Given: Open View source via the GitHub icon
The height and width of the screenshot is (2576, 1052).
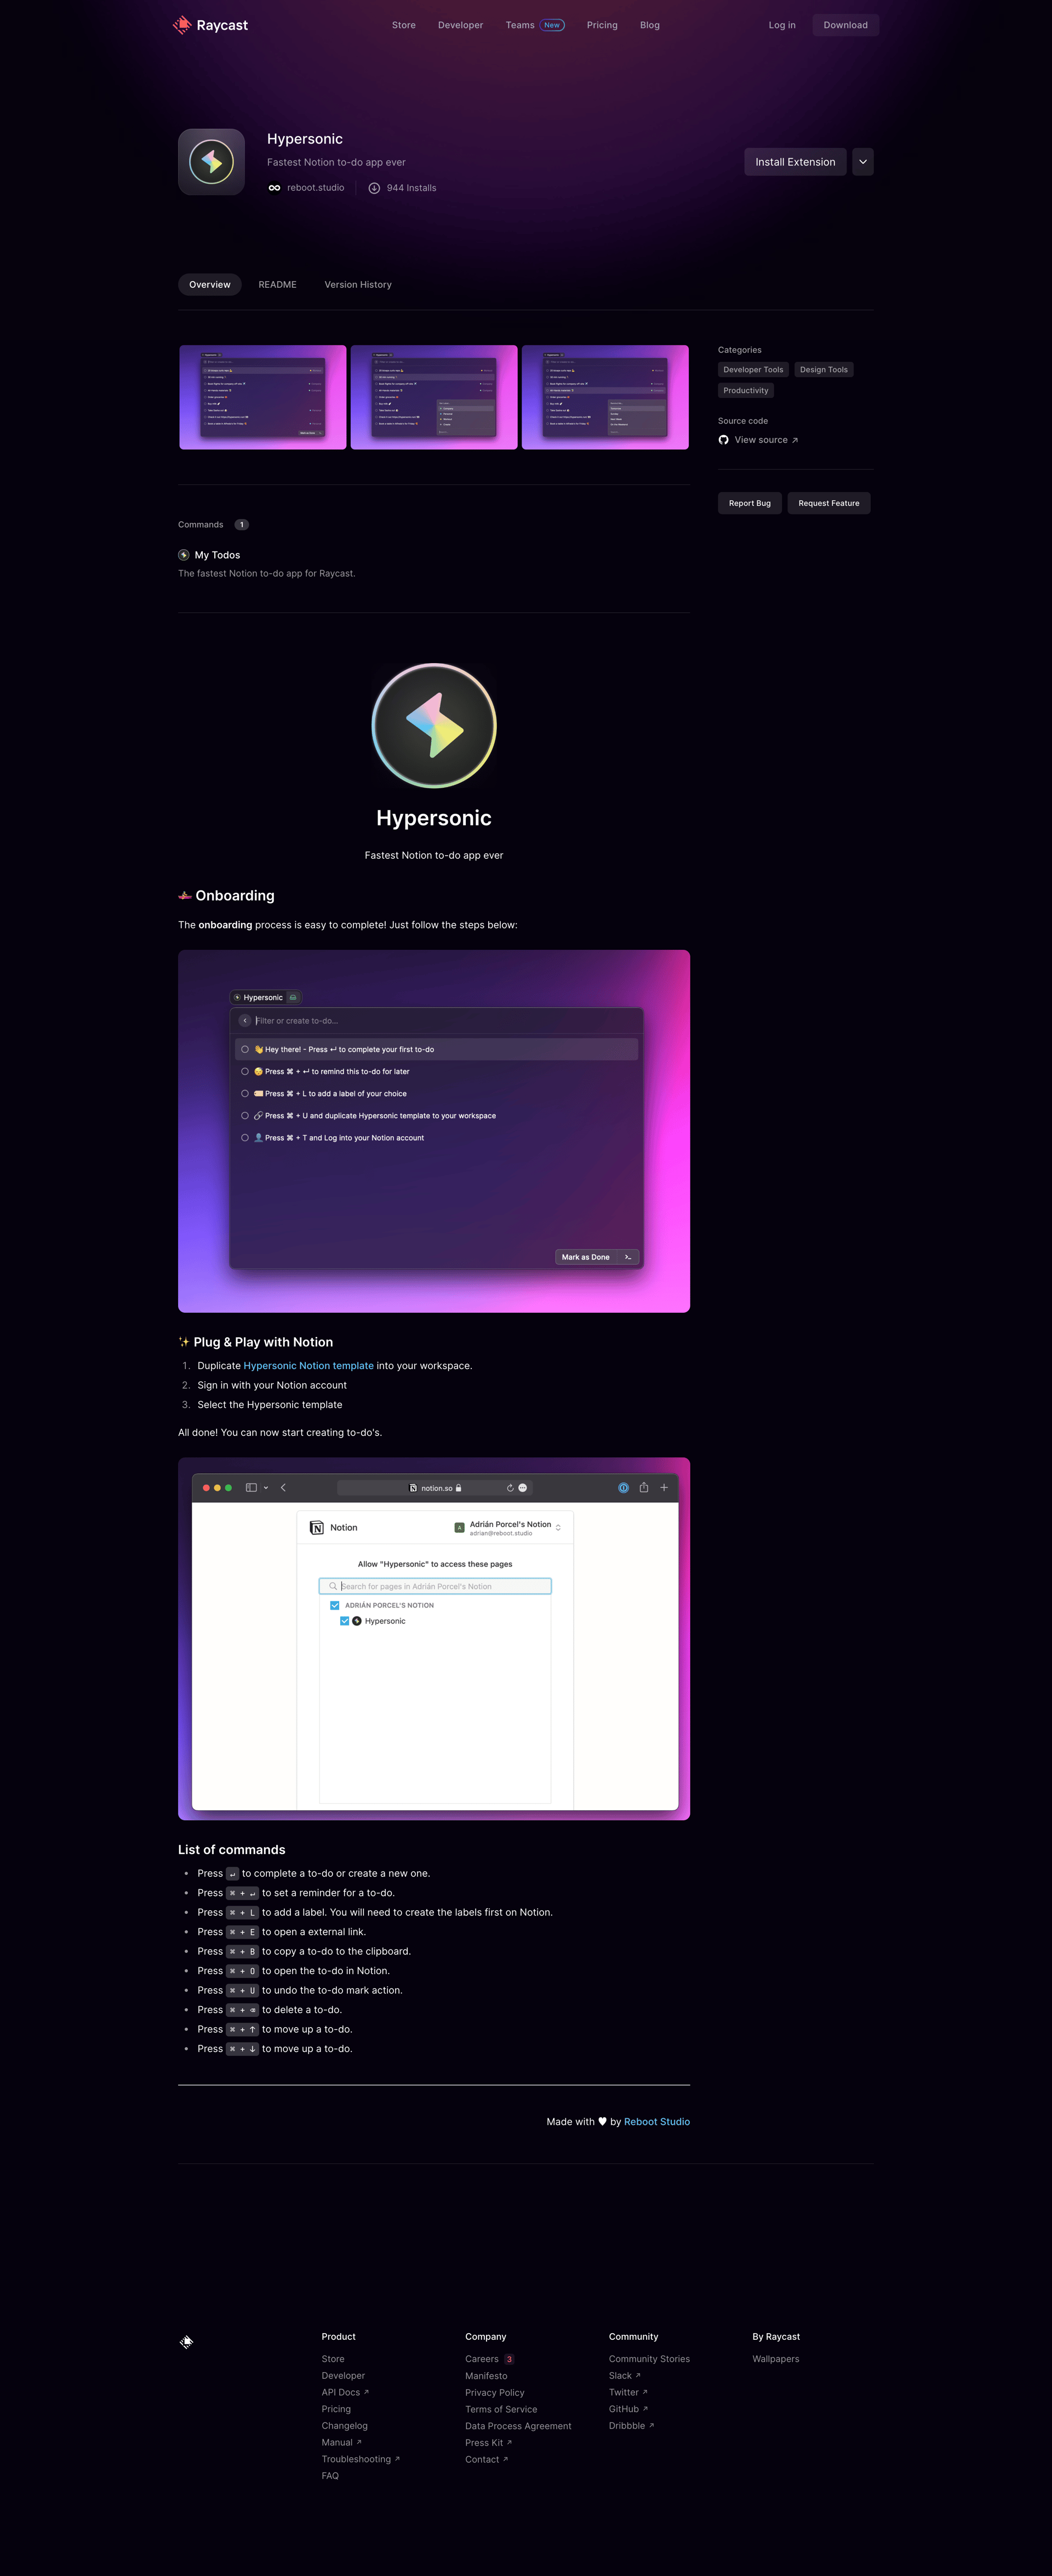Looking at the screenshot, I should click(723, 440).
